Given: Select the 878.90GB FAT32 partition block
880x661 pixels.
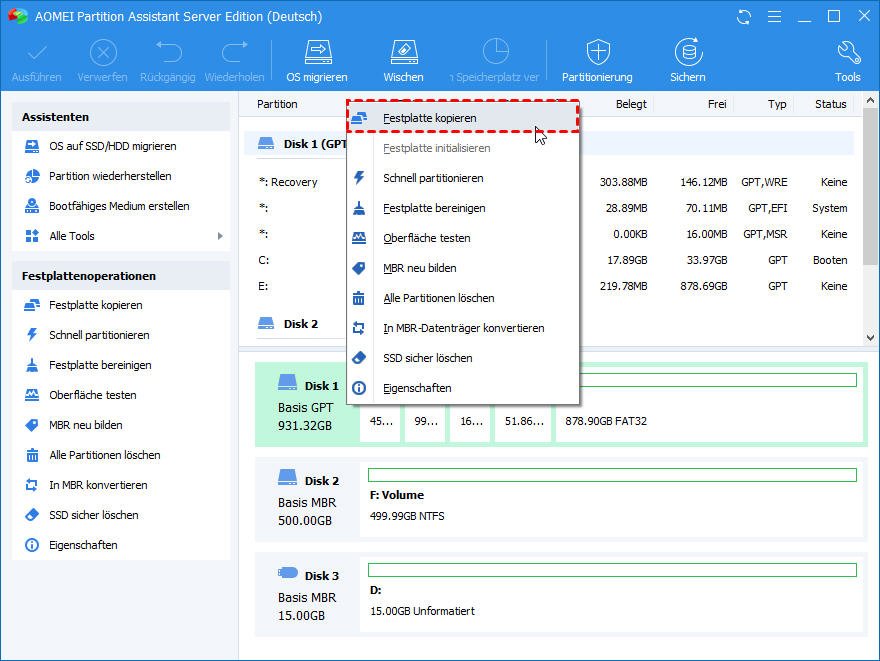Looking at the screenshot, I should (x=708, y=405).
